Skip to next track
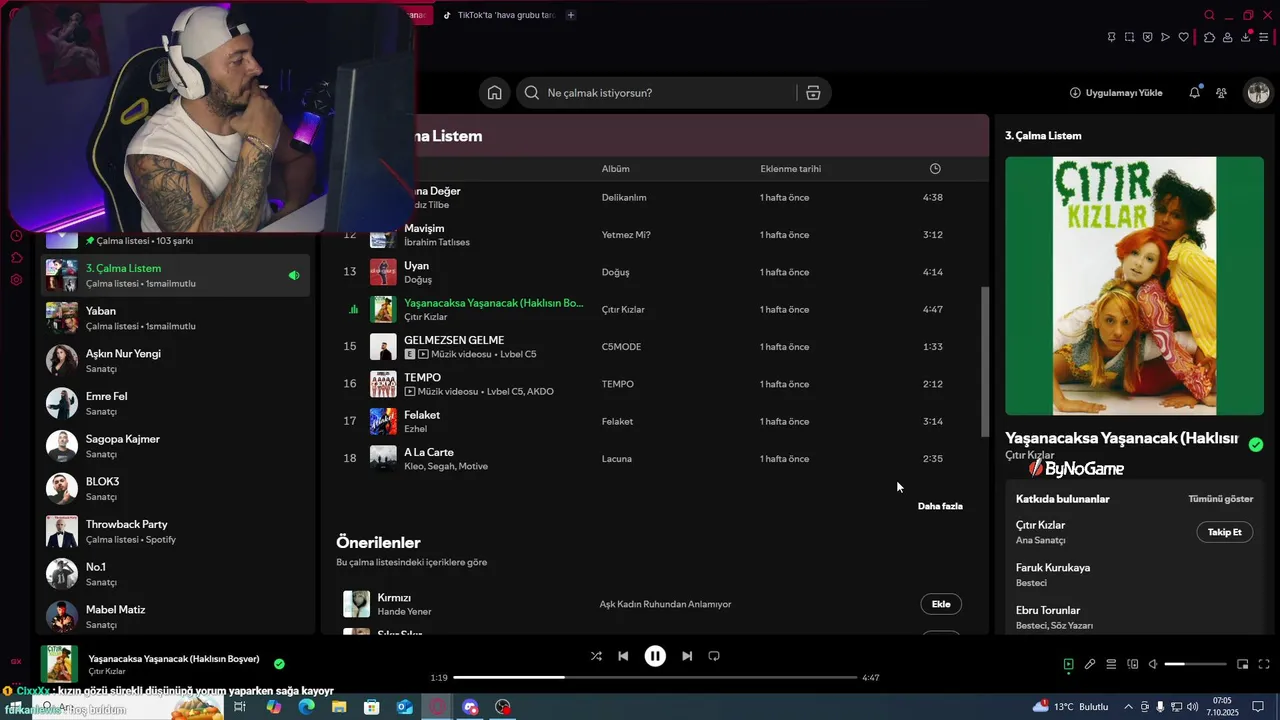Screen dimensions: 1280x720 [687, 656]
